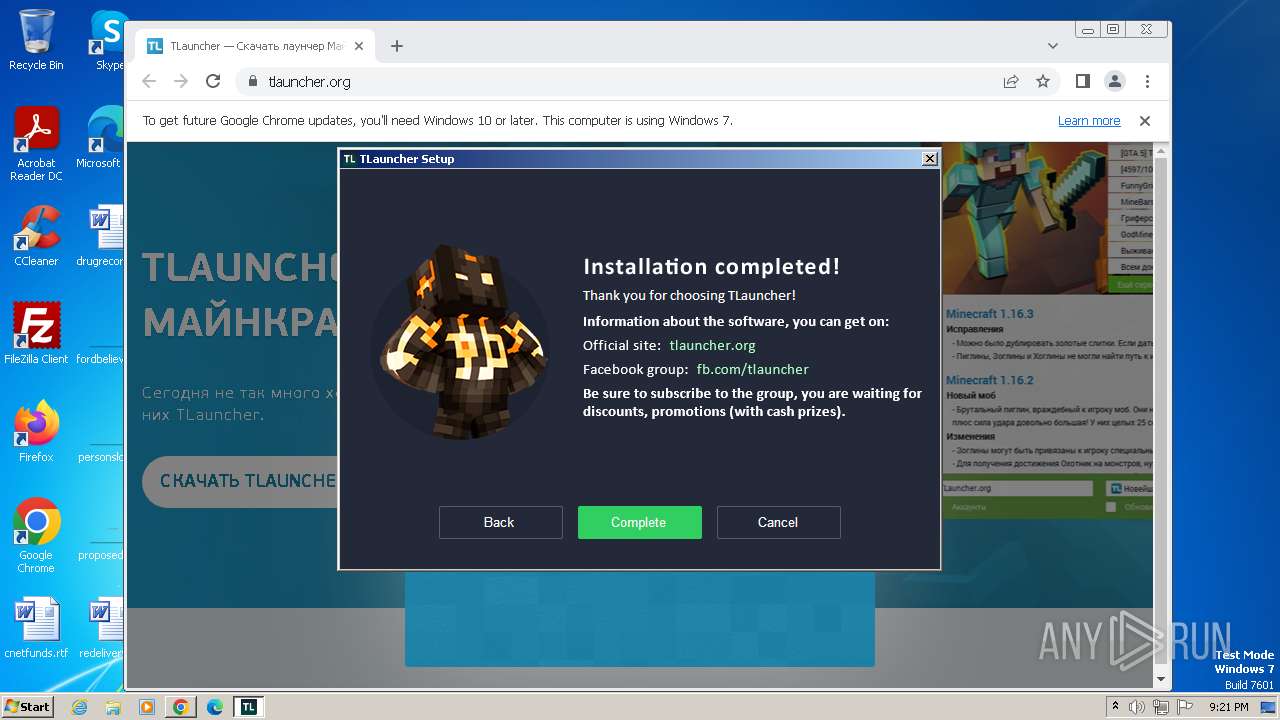Screen dimensions: 1280x720
Task: Click the СКАЧАТЬ TLAUNCHER download button
Action: click(240, 481)
